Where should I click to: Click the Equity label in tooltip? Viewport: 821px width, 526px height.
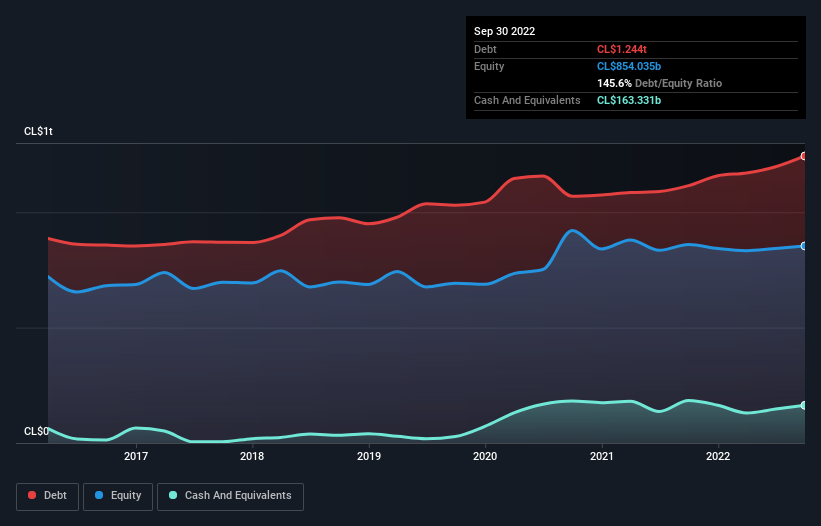point(489,66)
